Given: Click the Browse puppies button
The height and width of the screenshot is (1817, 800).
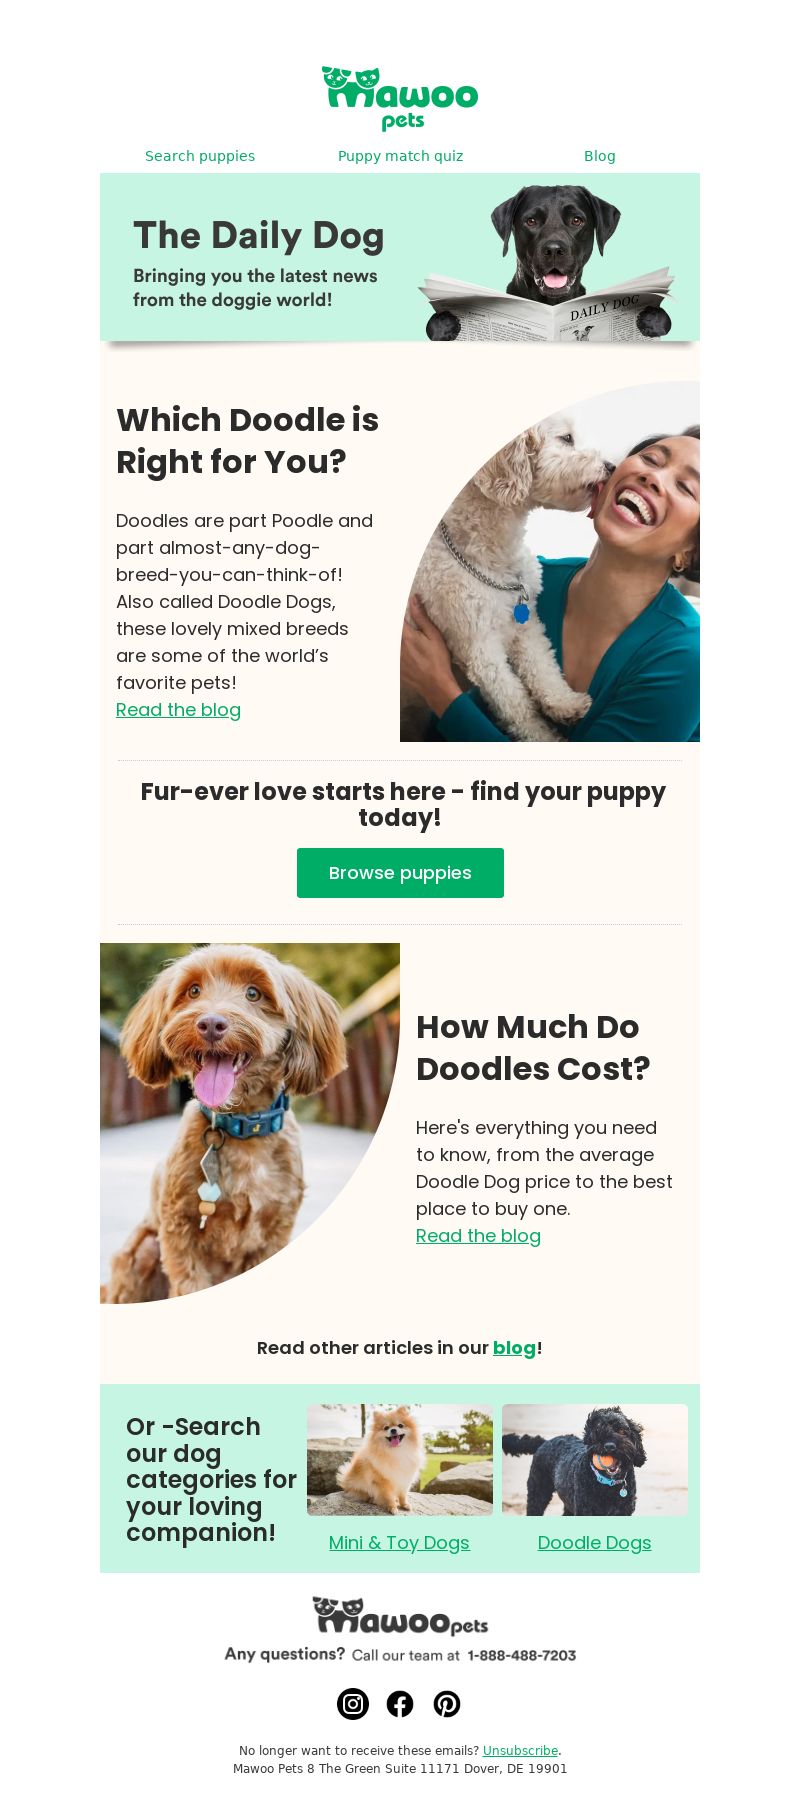Looking at the screenshot, I should (400, 873).
